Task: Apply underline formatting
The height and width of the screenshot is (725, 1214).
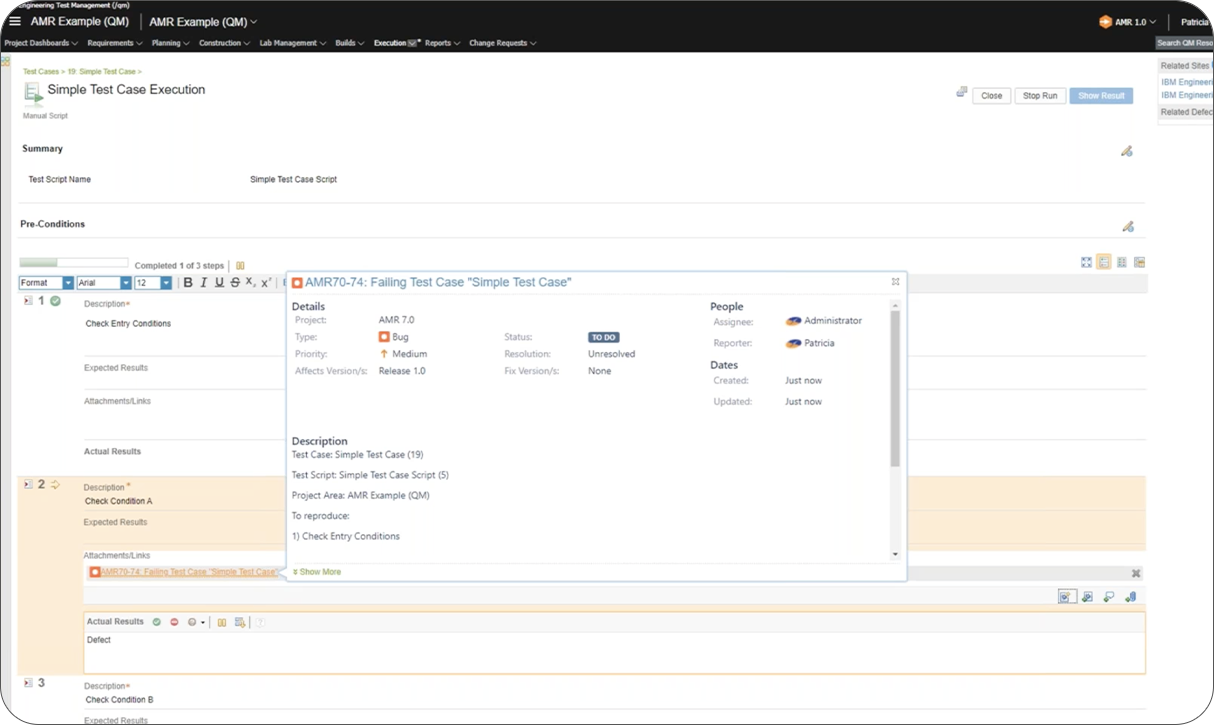Action: (219, 283)
